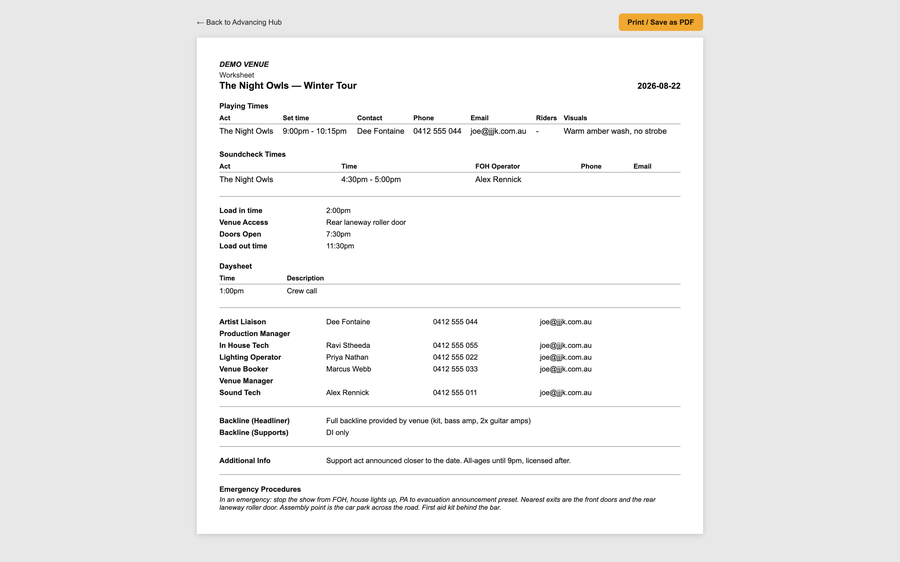Click Backline (Headliner) description text

[428, 421]
